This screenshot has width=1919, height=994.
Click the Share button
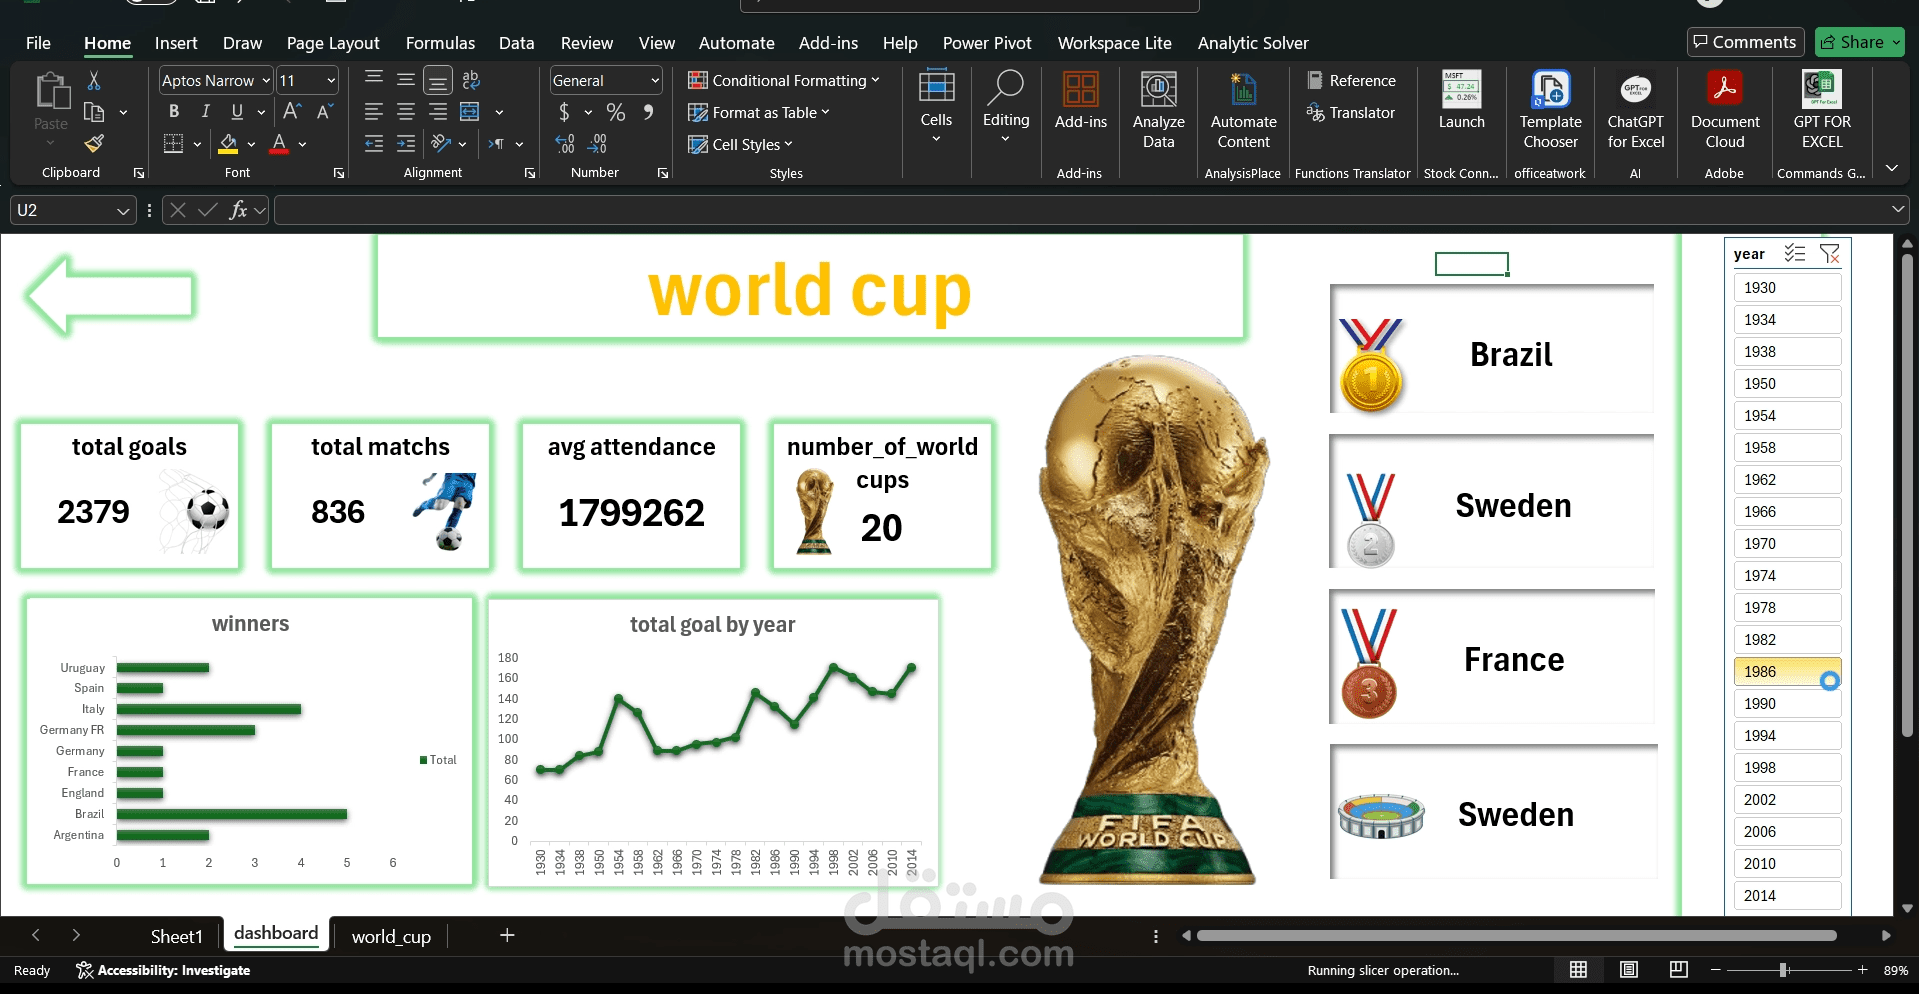pyautogui.click(x=1859, y=42)
